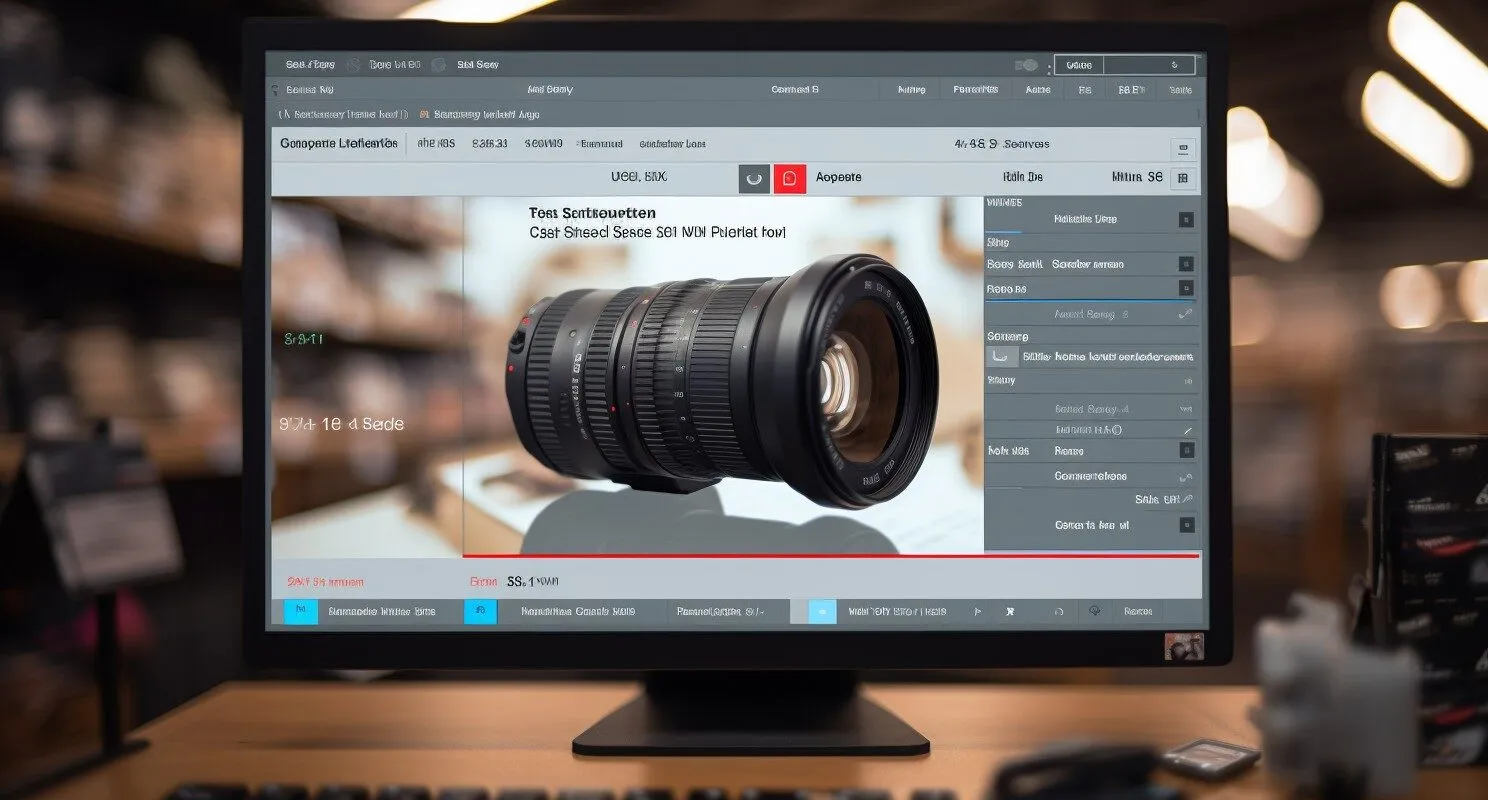Open the "Femerittes" menu
The height and width of the screenshot is (800, 1488).
tap(976, 90)
